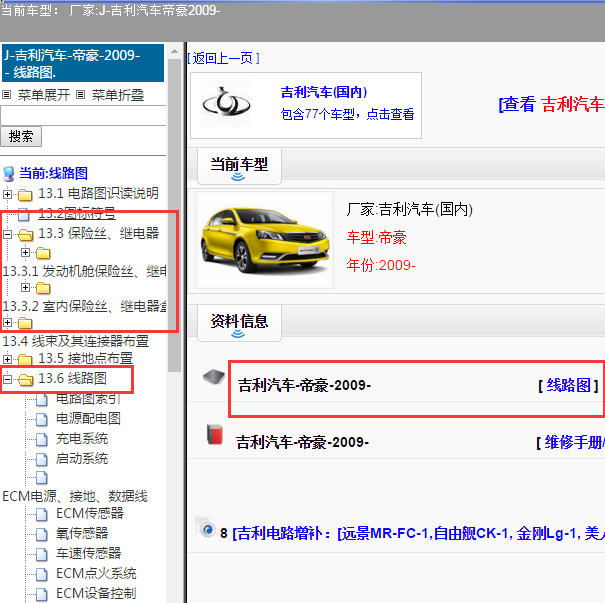
Task: Open 氧传感器 document
Action: pos(82,533)
